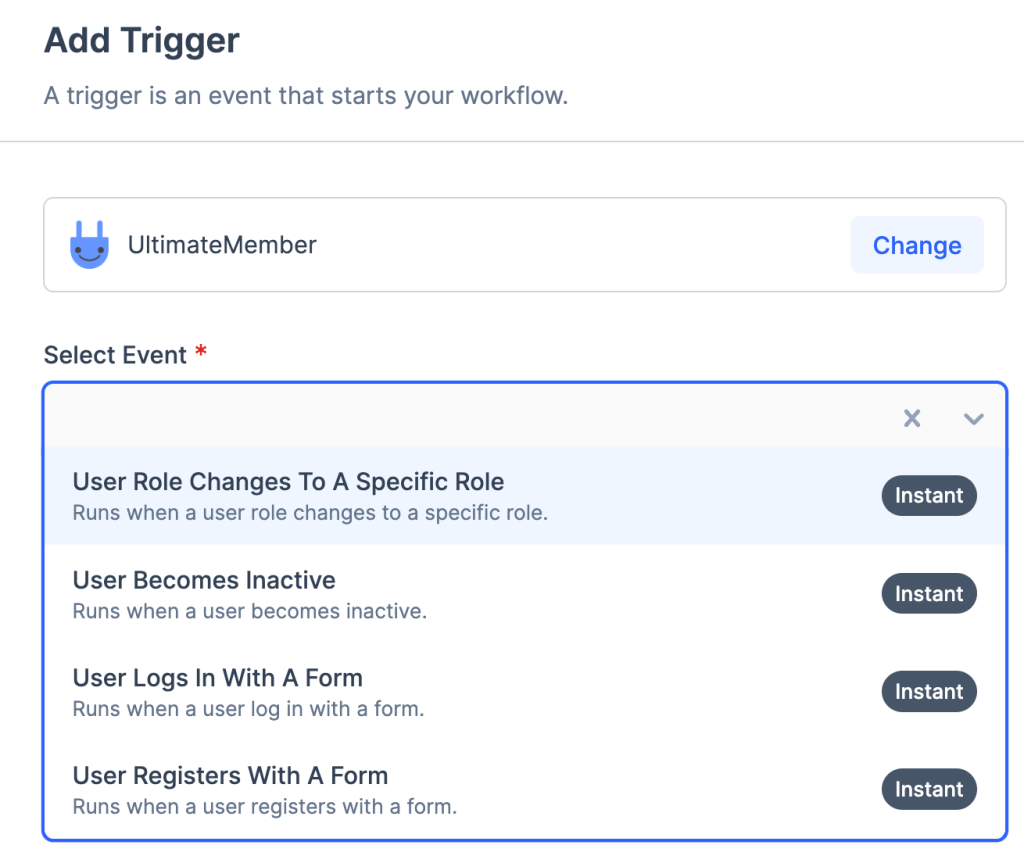This screenshot has width=1024, height=863.
Task: Collapse the event dropdown chevron
Action: coord(973,419)
